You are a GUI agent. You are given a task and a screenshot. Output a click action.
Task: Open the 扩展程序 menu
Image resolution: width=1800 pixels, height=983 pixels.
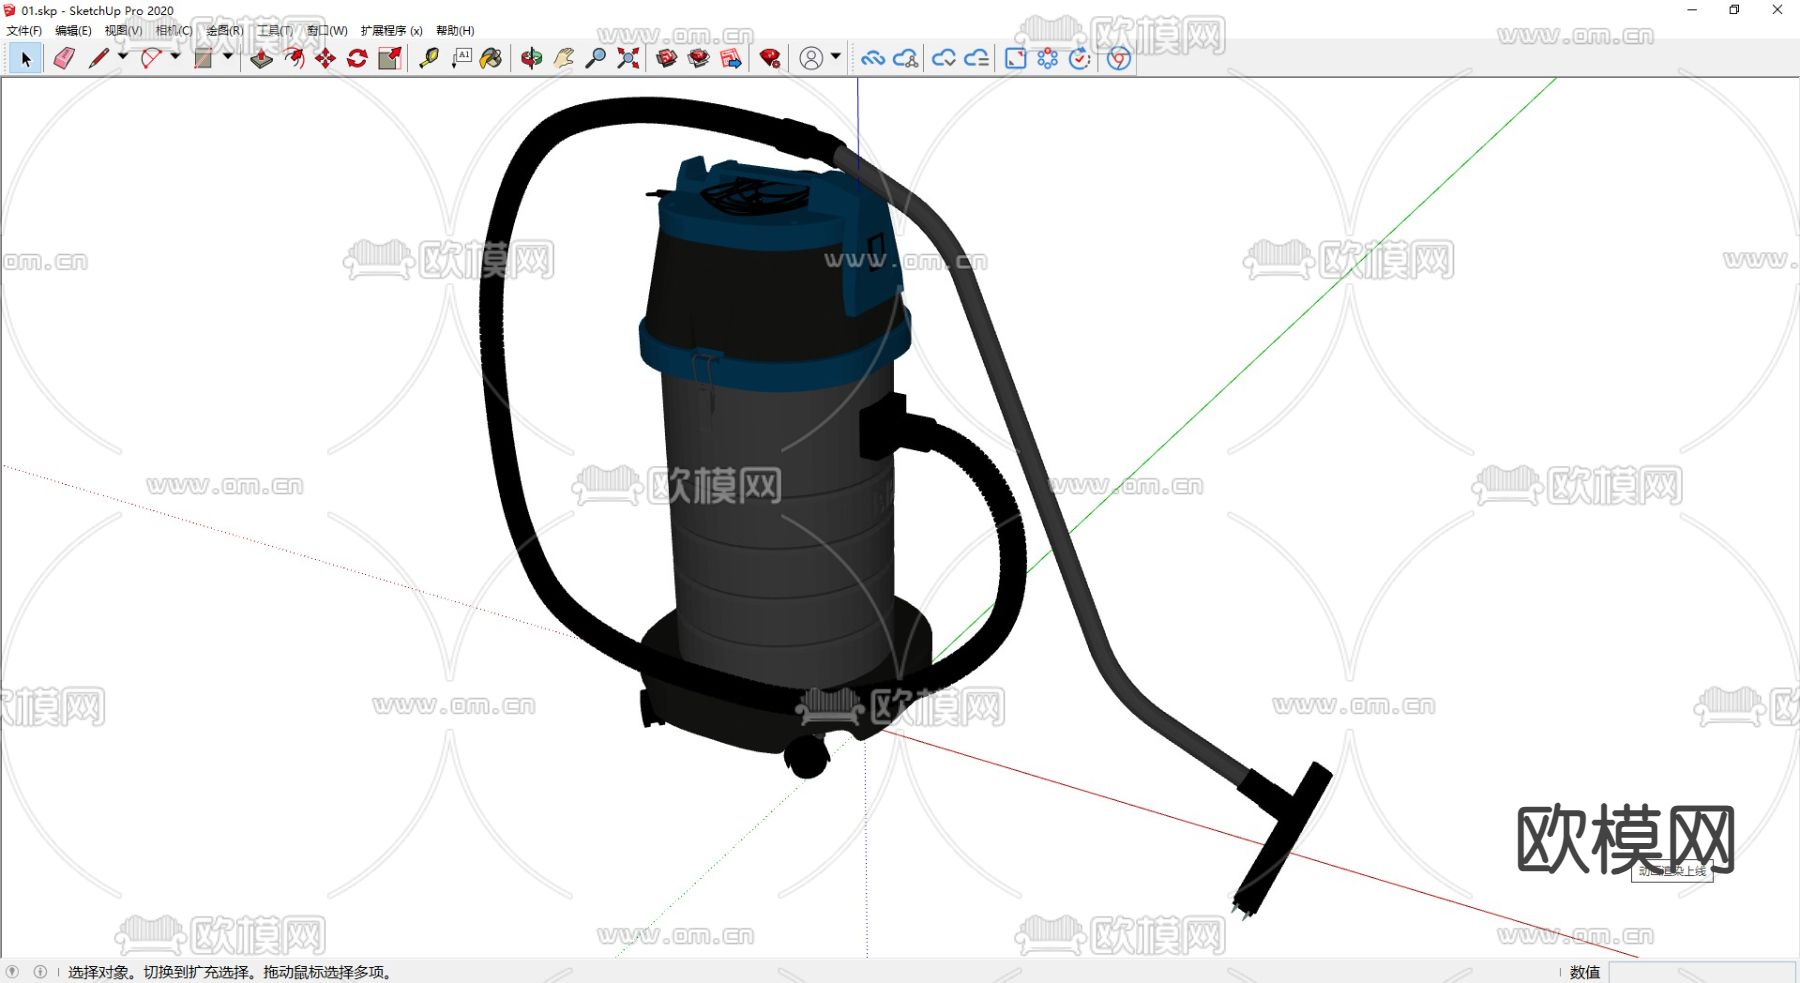(391, 31)
